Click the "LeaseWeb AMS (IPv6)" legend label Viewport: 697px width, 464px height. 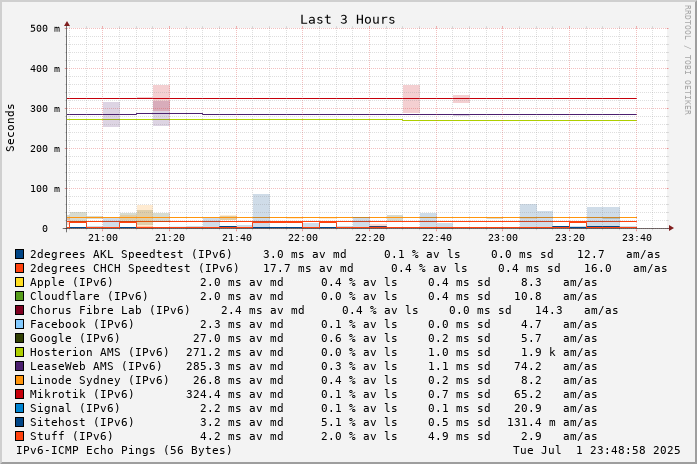(x=96, y=366)
